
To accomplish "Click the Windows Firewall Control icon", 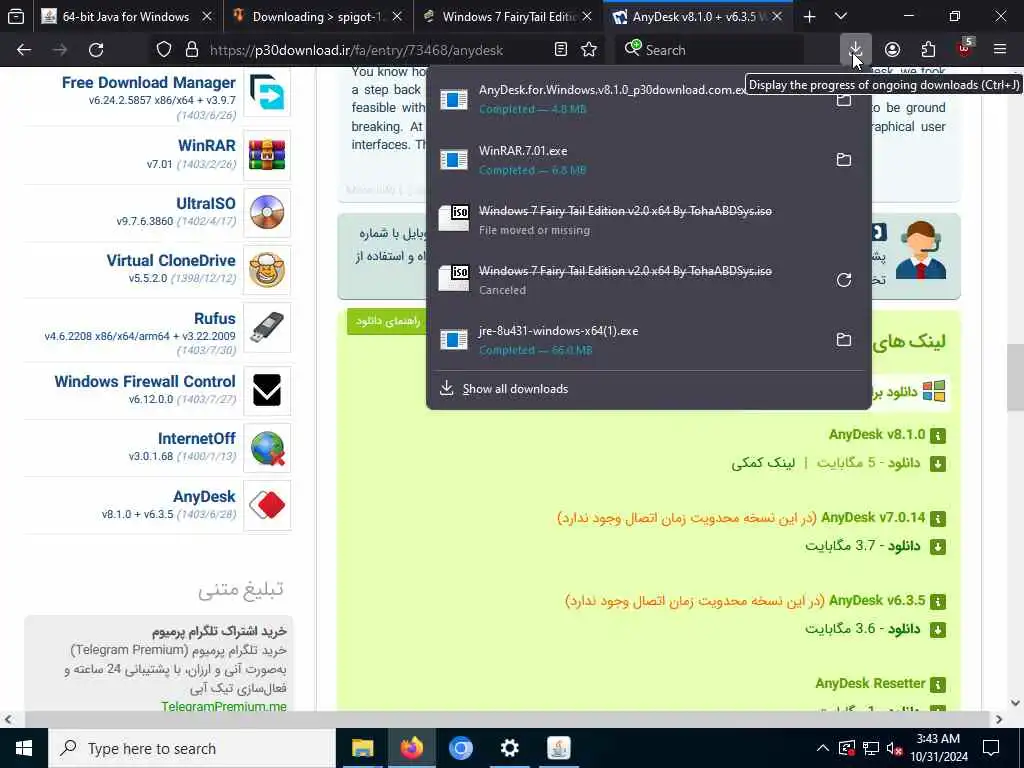I will tap(267, 391).
